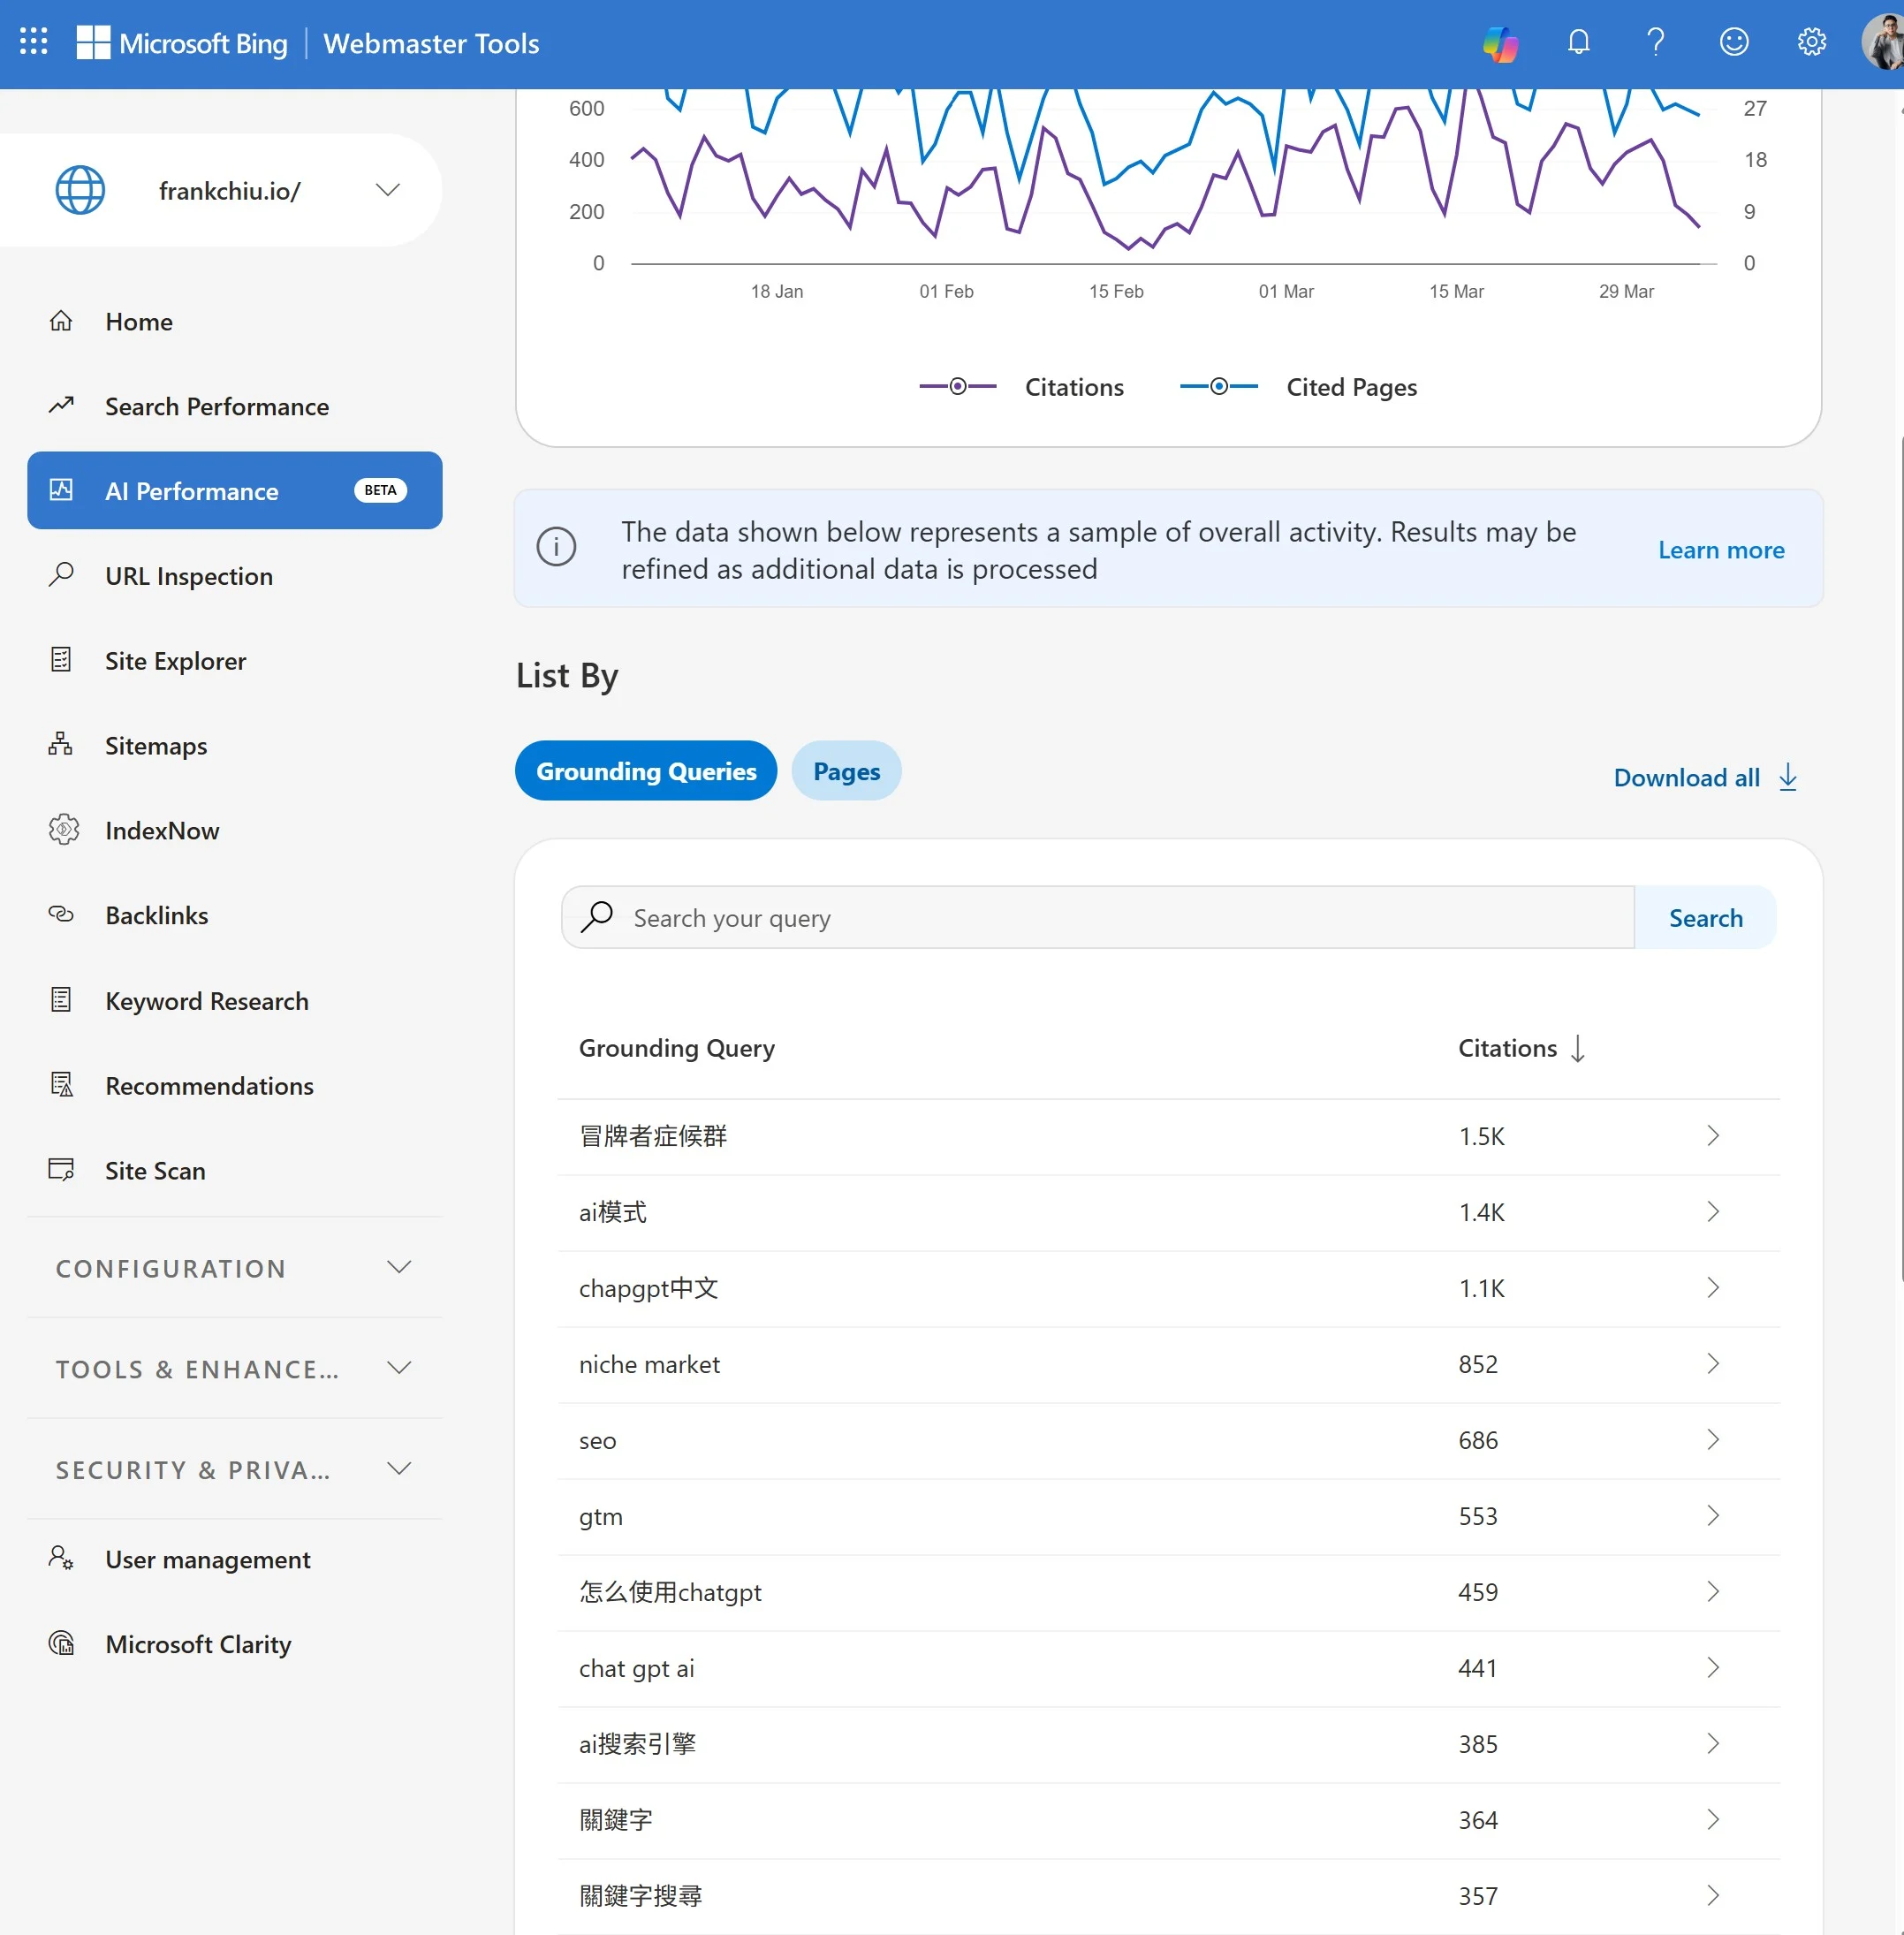Screen dimensions: 1904x1935
Task: Open Search Performance in sidebar
Action: [216, 406]
